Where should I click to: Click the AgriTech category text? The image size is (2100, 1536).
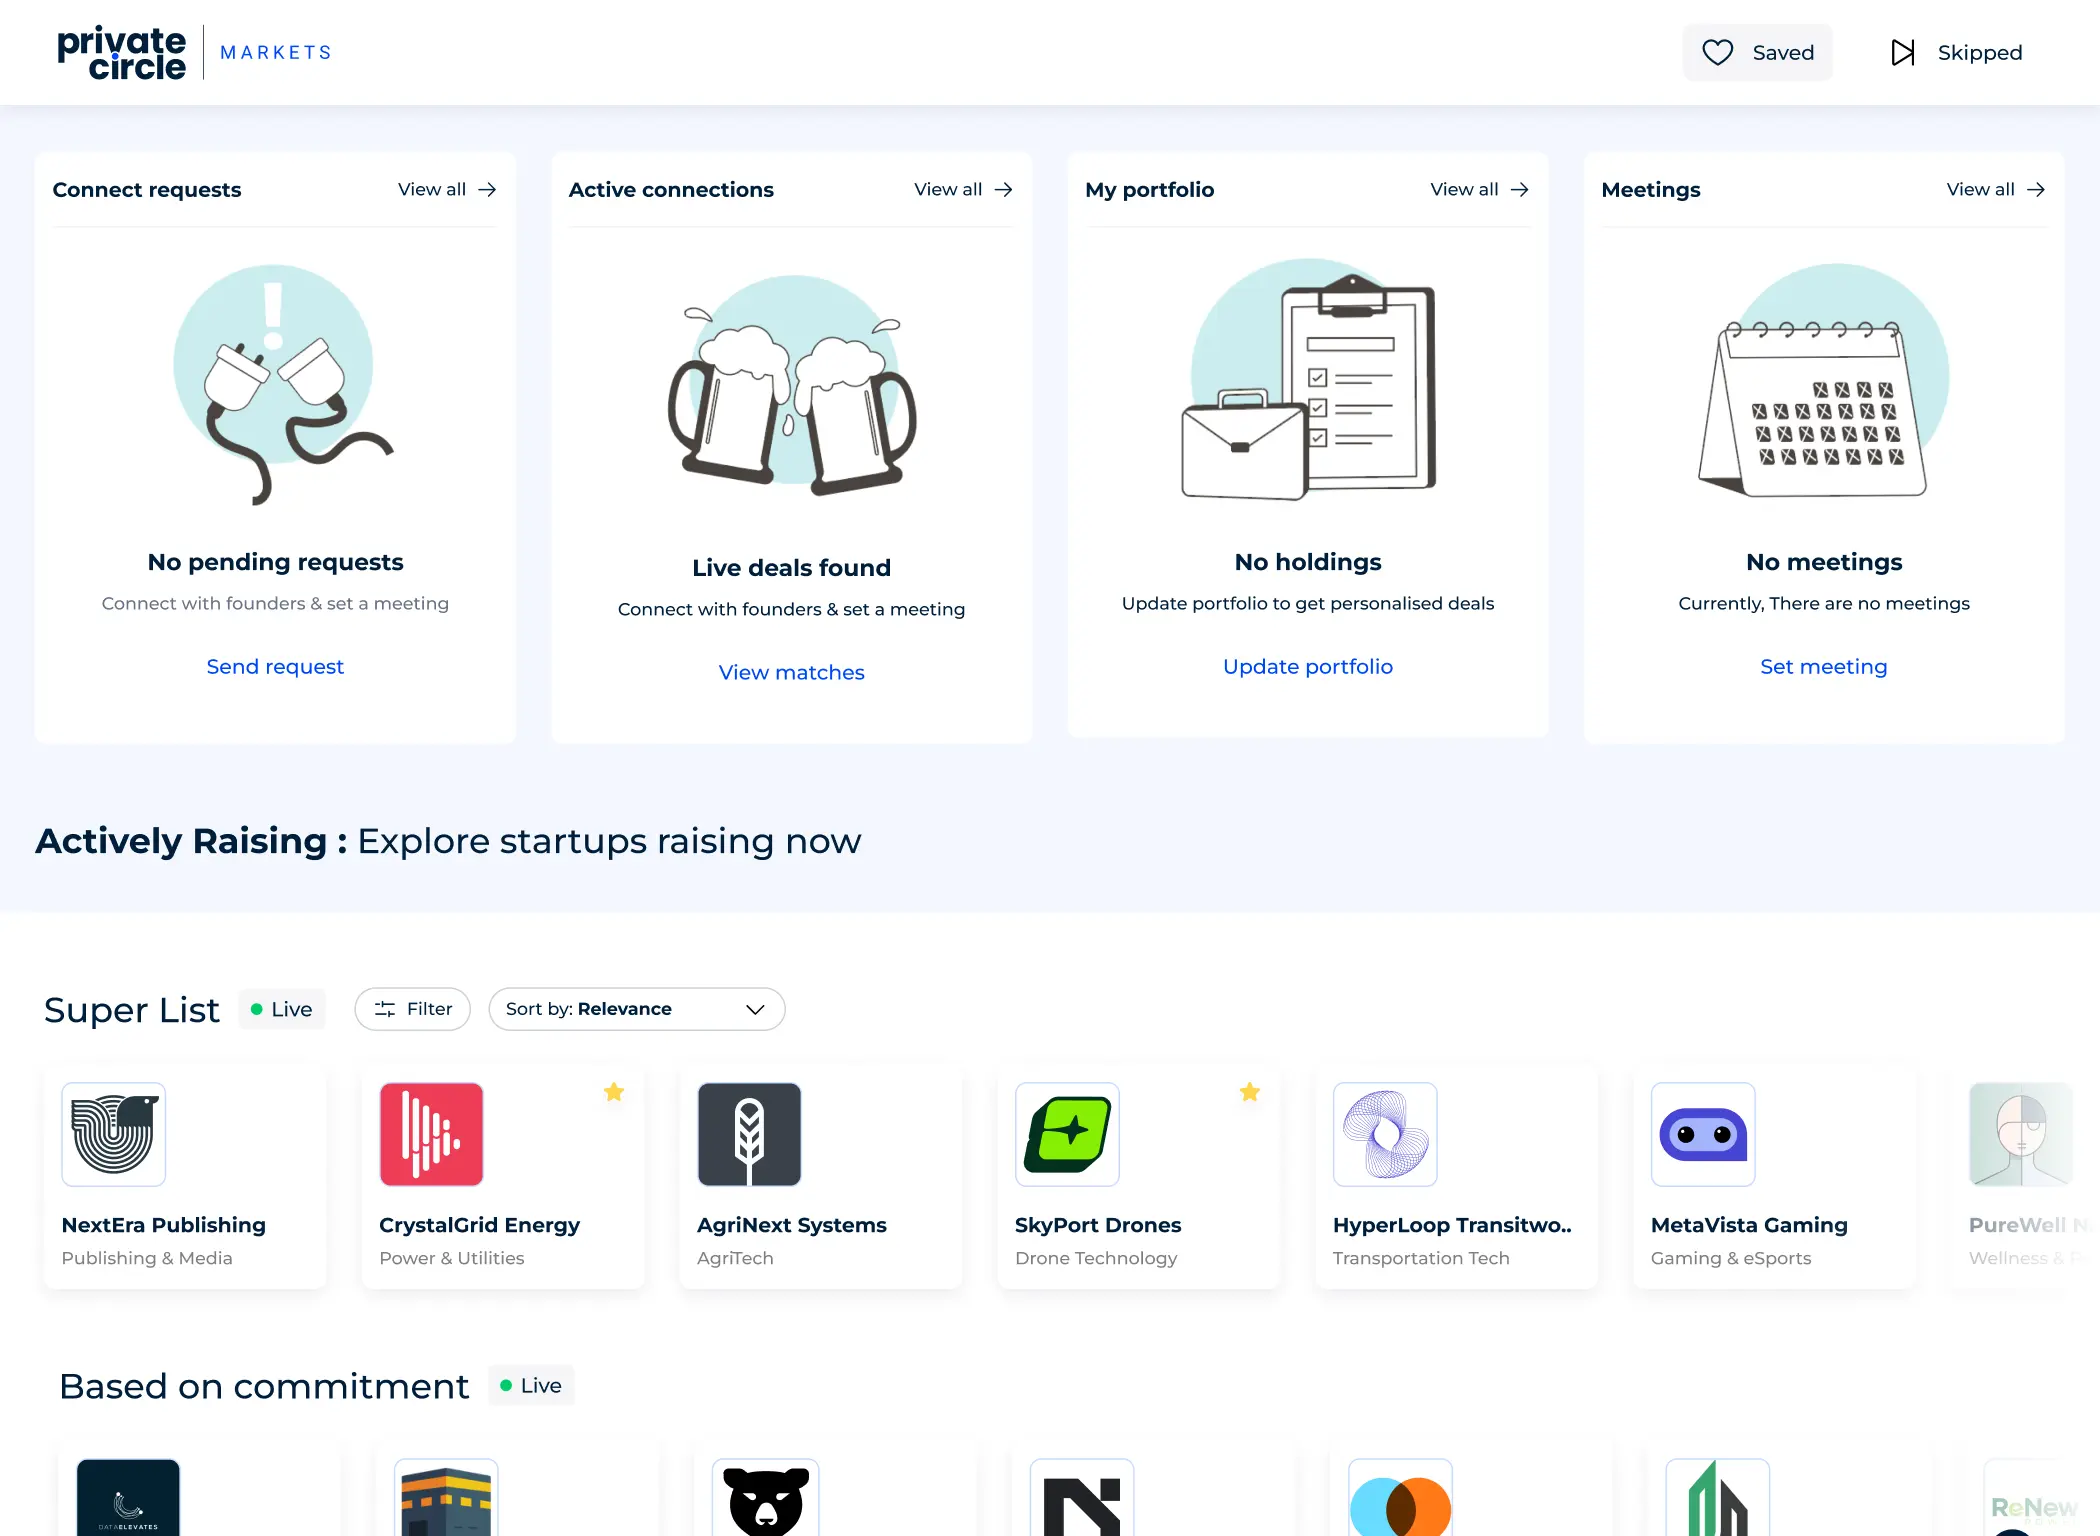(x=735, y=1258)
